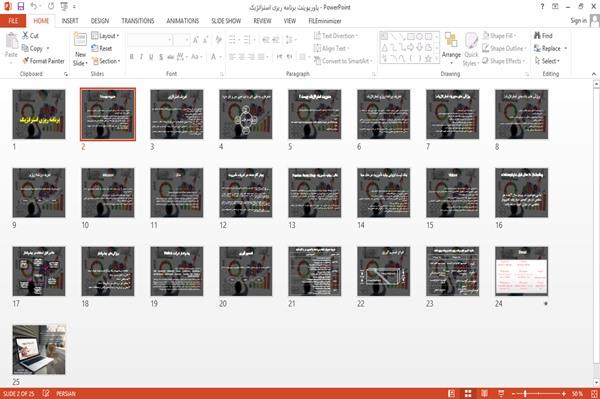Screen dimensions: 600x399
Task: Open the font name combo box
Action: pos(150,40)
